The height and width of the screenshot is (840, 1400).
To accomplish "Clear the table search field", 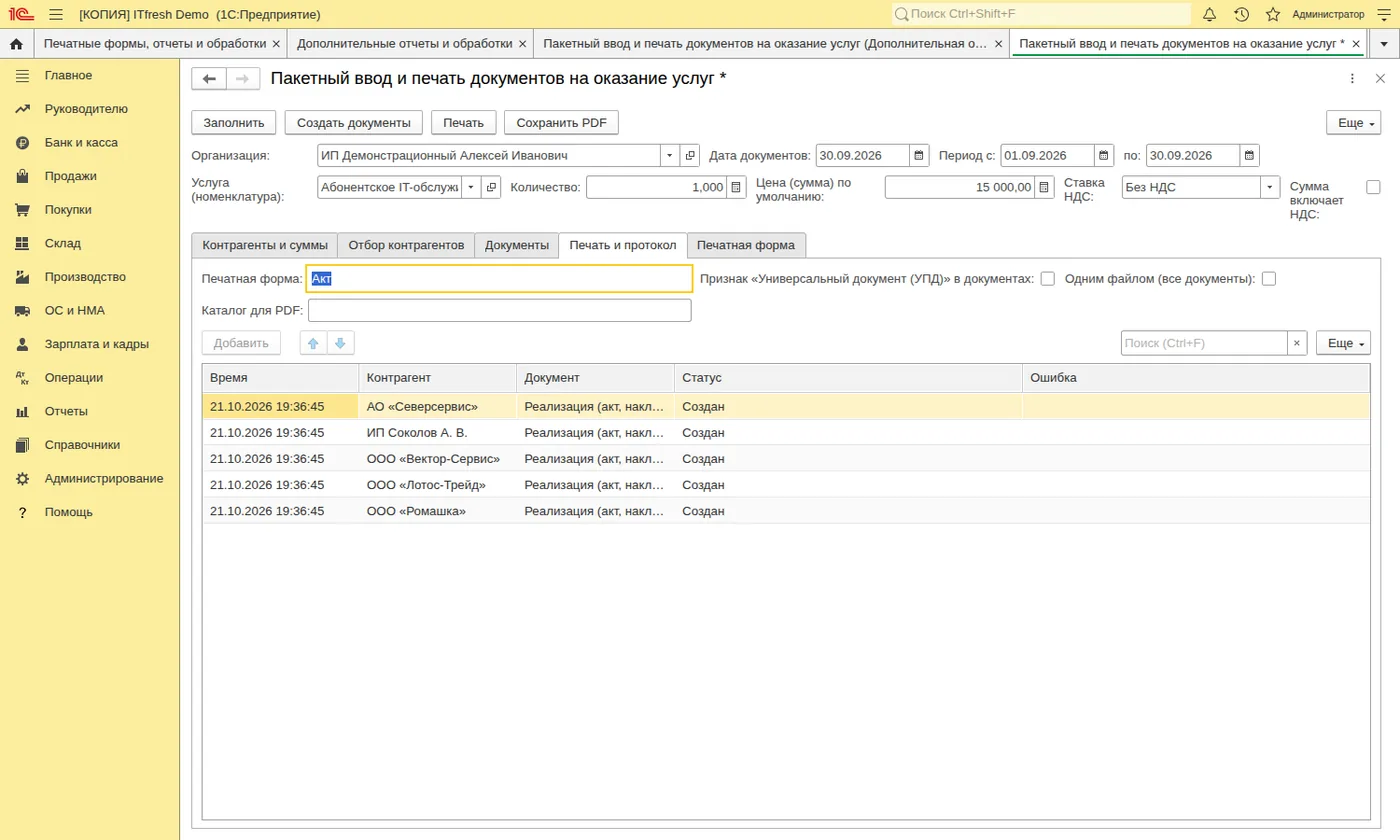I will point(1297,343).
